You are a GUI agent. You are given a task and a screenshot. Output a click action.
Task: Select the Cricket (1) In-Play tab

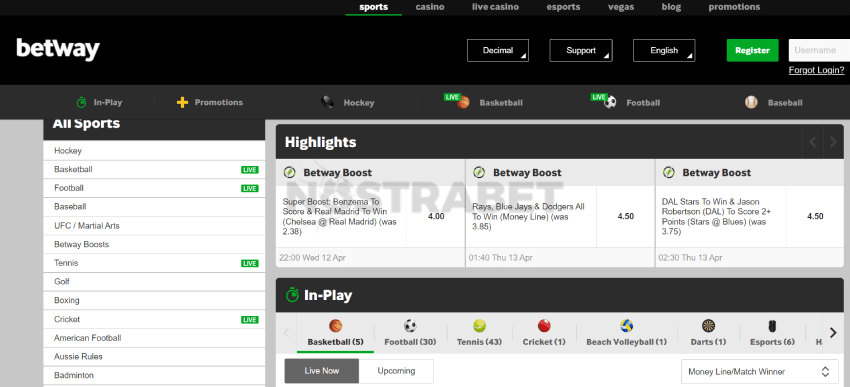[544, 333]
